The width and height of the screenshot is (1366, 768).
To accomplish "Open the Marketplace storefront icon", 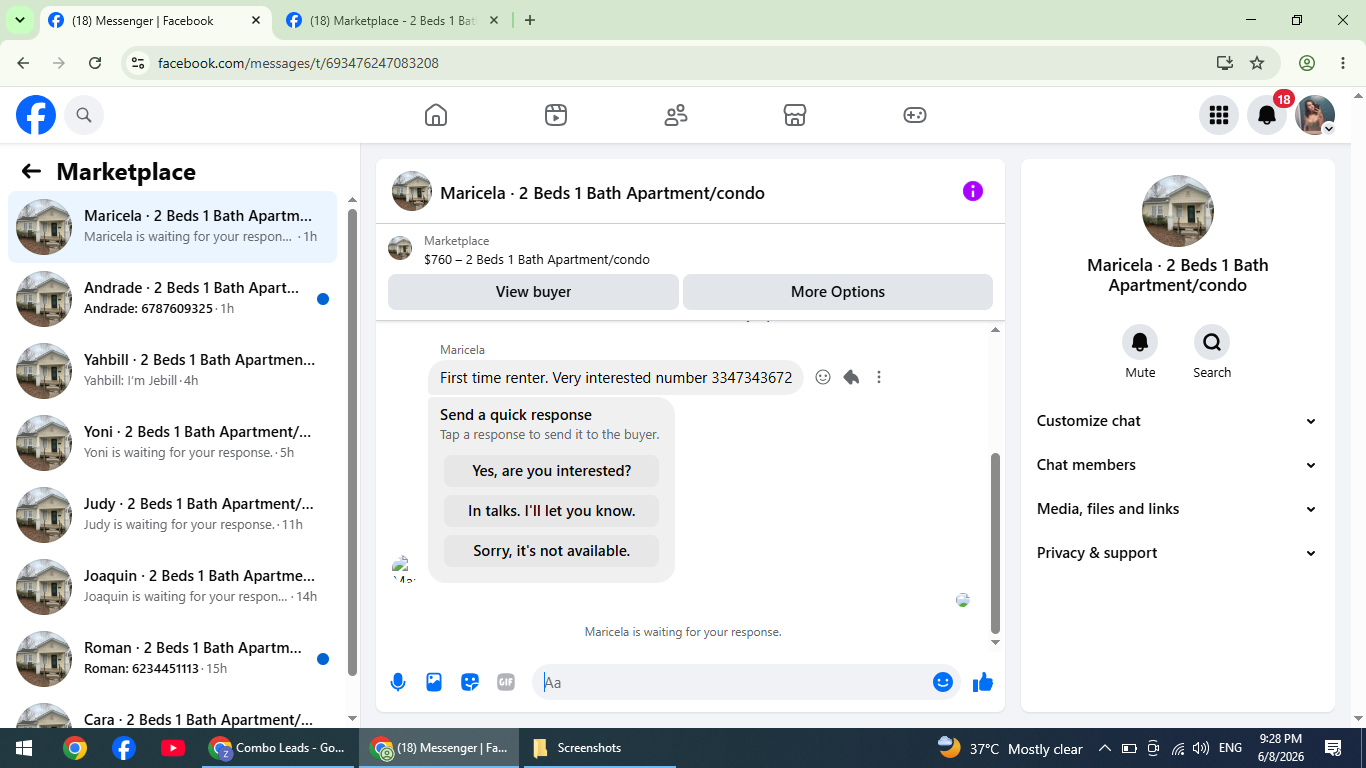I will [x=795, y=115].
